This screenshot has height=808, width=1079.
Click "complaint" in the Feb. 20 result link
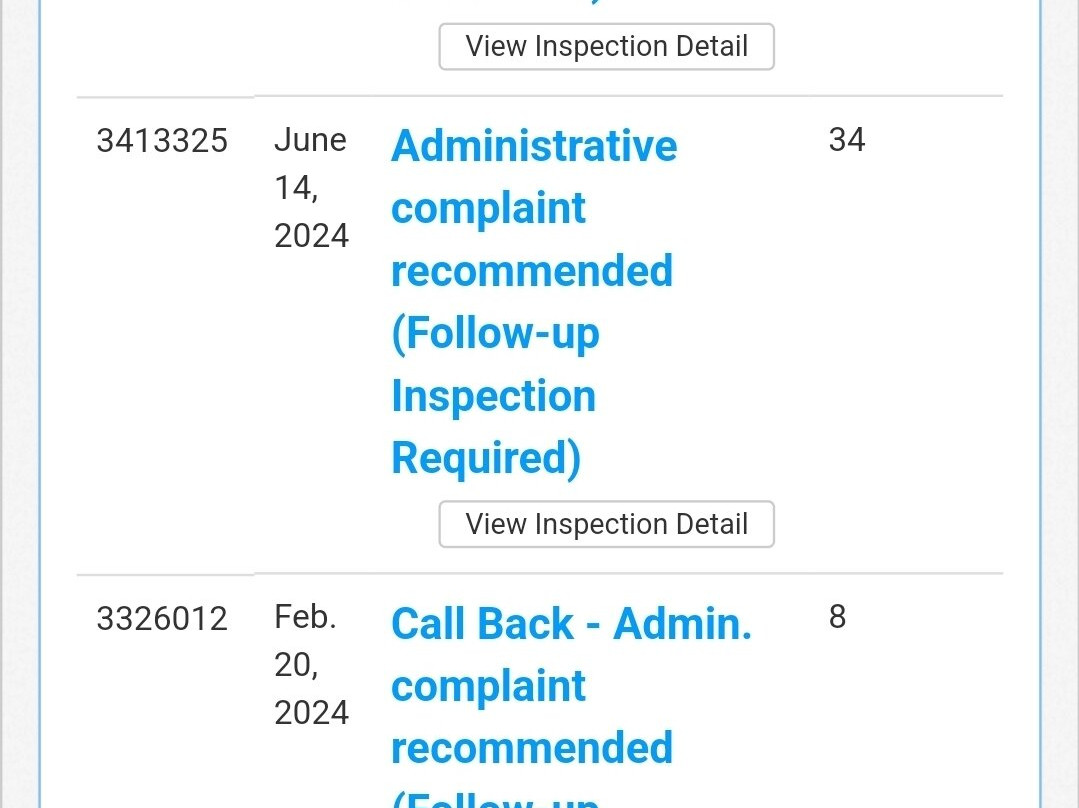point(488,686)
